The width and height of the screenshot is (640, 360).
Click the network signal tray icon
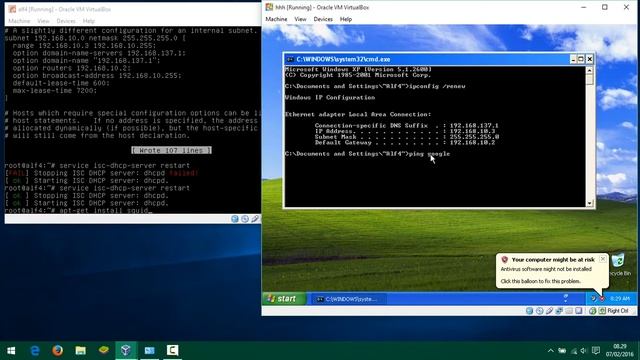574,351
